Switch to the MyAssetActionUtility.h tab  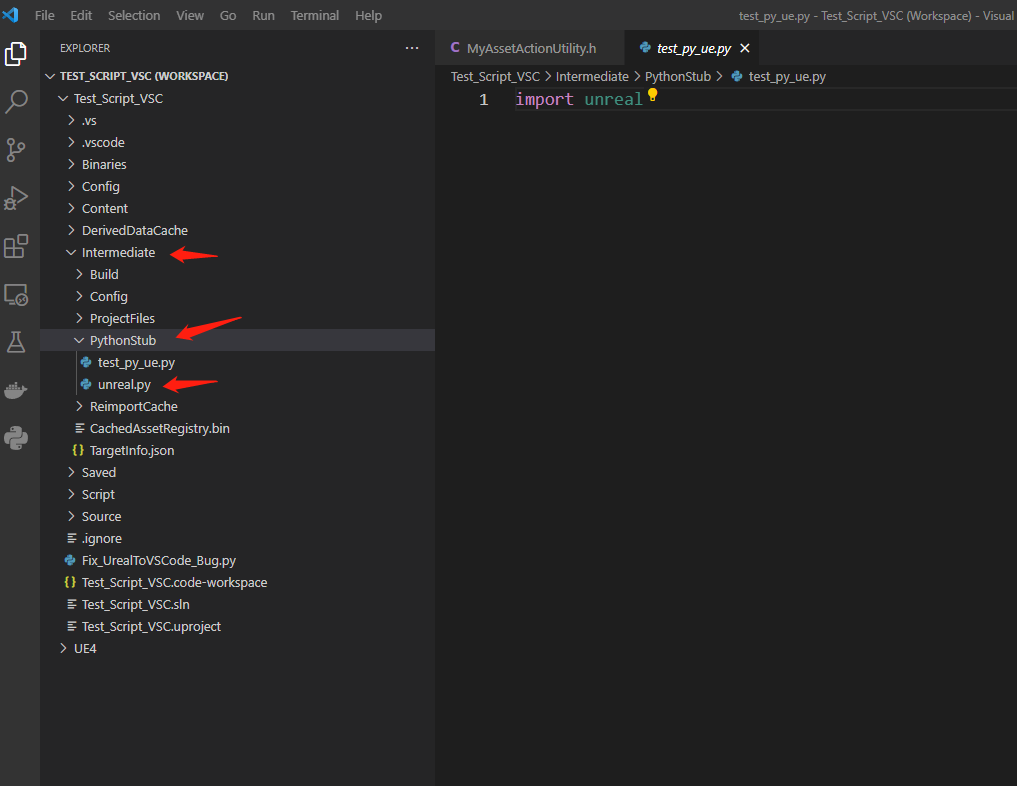point(530,48)
